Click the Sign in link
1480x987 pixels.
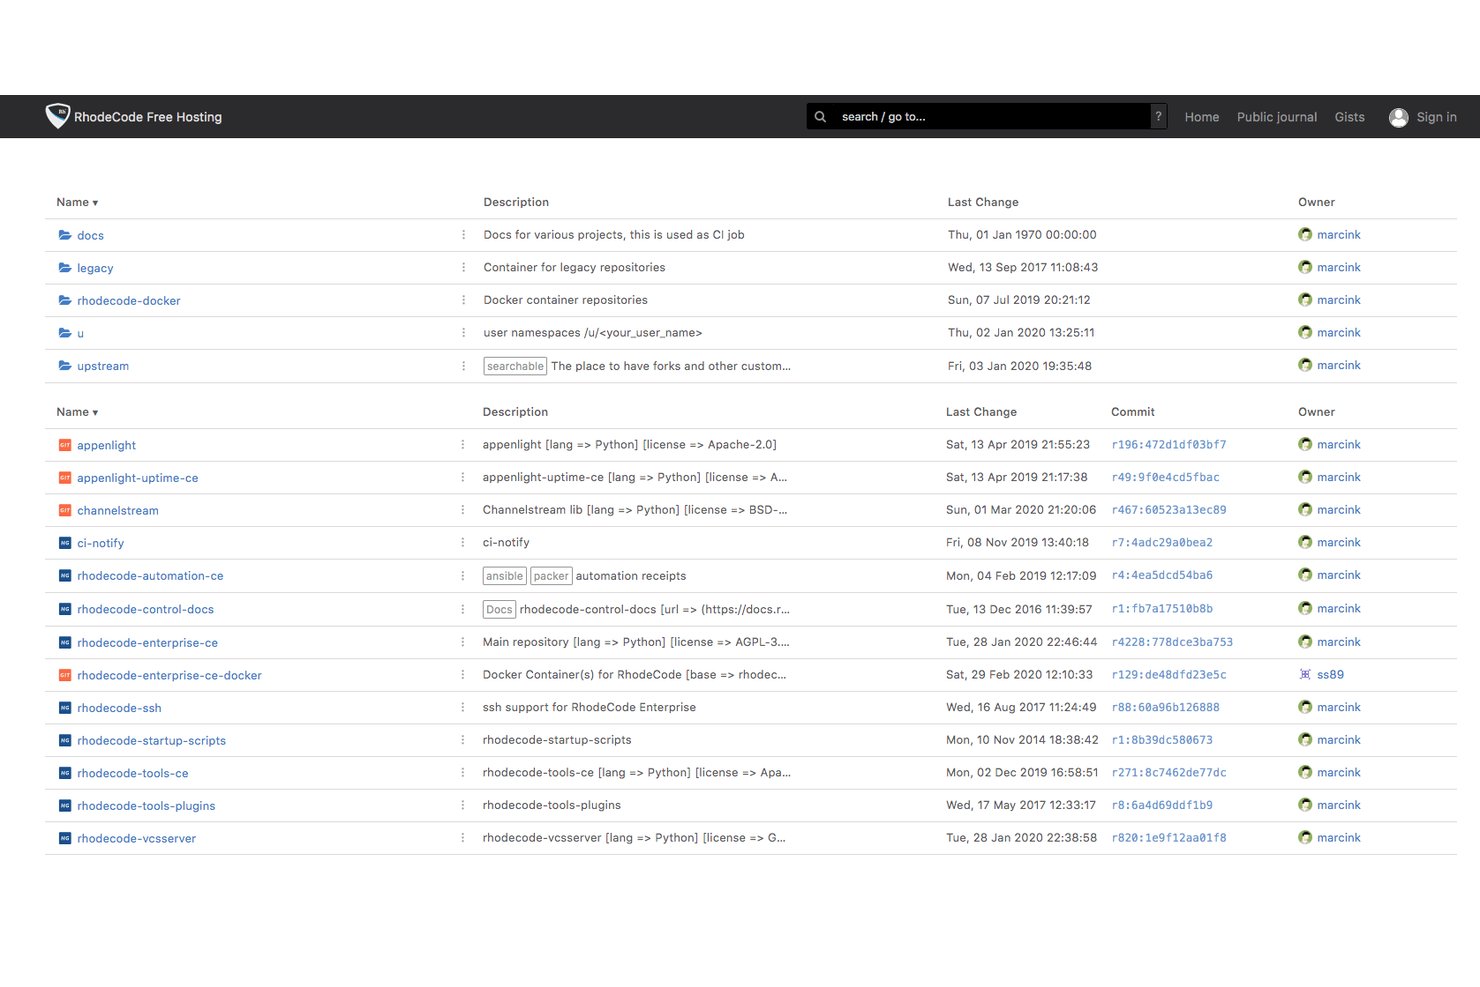1436,117
